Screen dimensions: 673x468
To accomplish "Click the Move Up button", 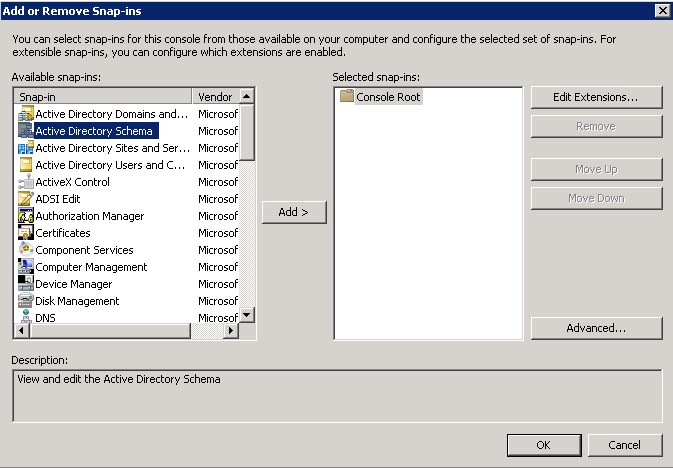I will [597, 169].
